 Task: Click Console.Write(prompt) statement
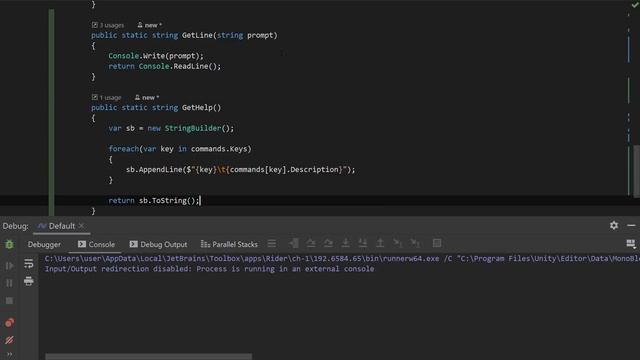(x=156, y=56)
